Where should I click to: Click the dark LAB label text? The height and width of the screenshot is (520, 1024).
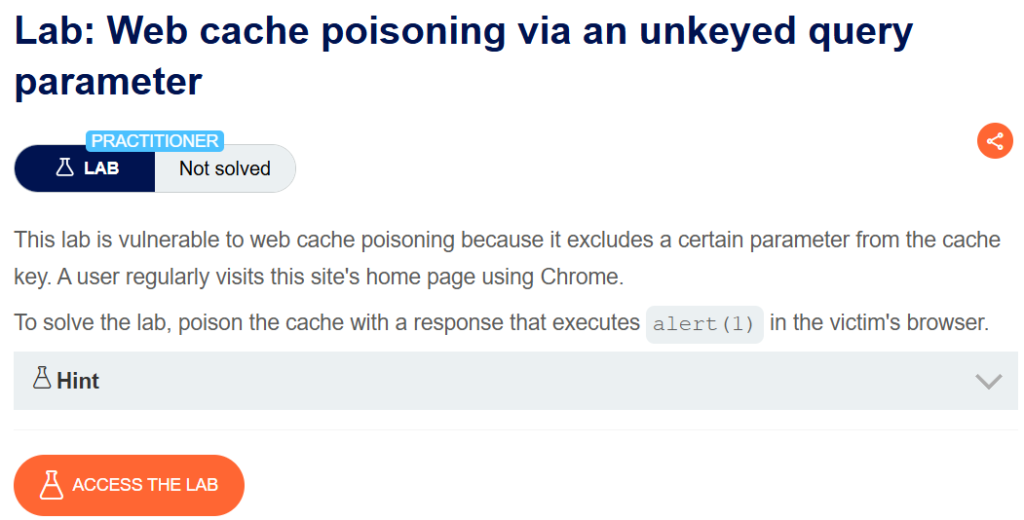(101, 168)
